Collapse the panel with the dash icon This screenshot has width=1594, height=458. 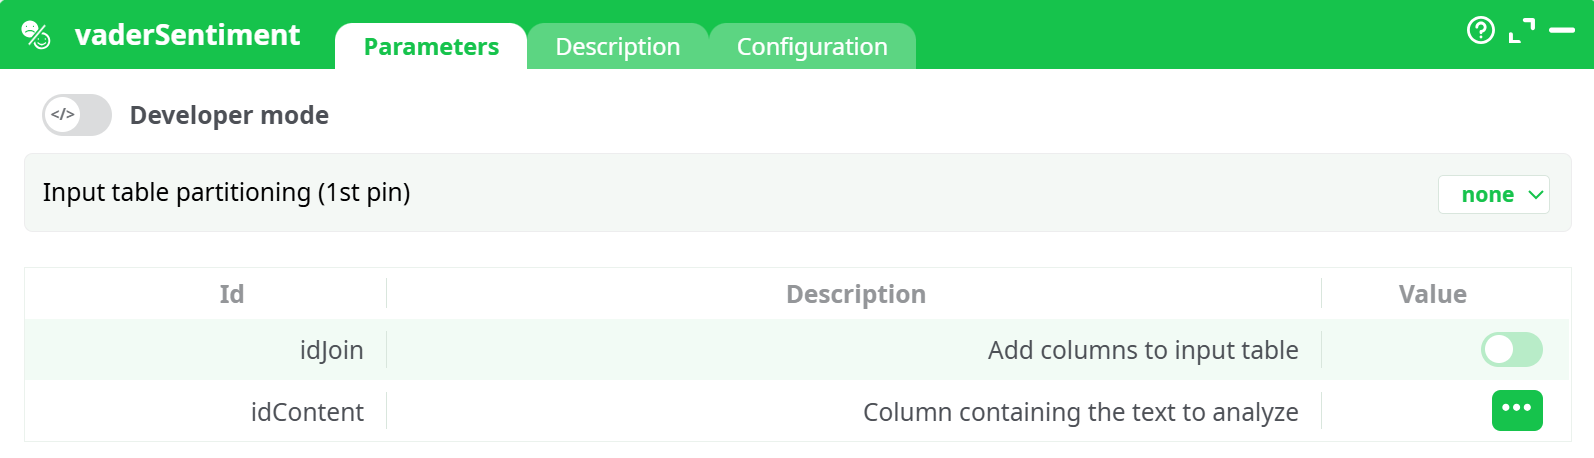pos(1562,31)
